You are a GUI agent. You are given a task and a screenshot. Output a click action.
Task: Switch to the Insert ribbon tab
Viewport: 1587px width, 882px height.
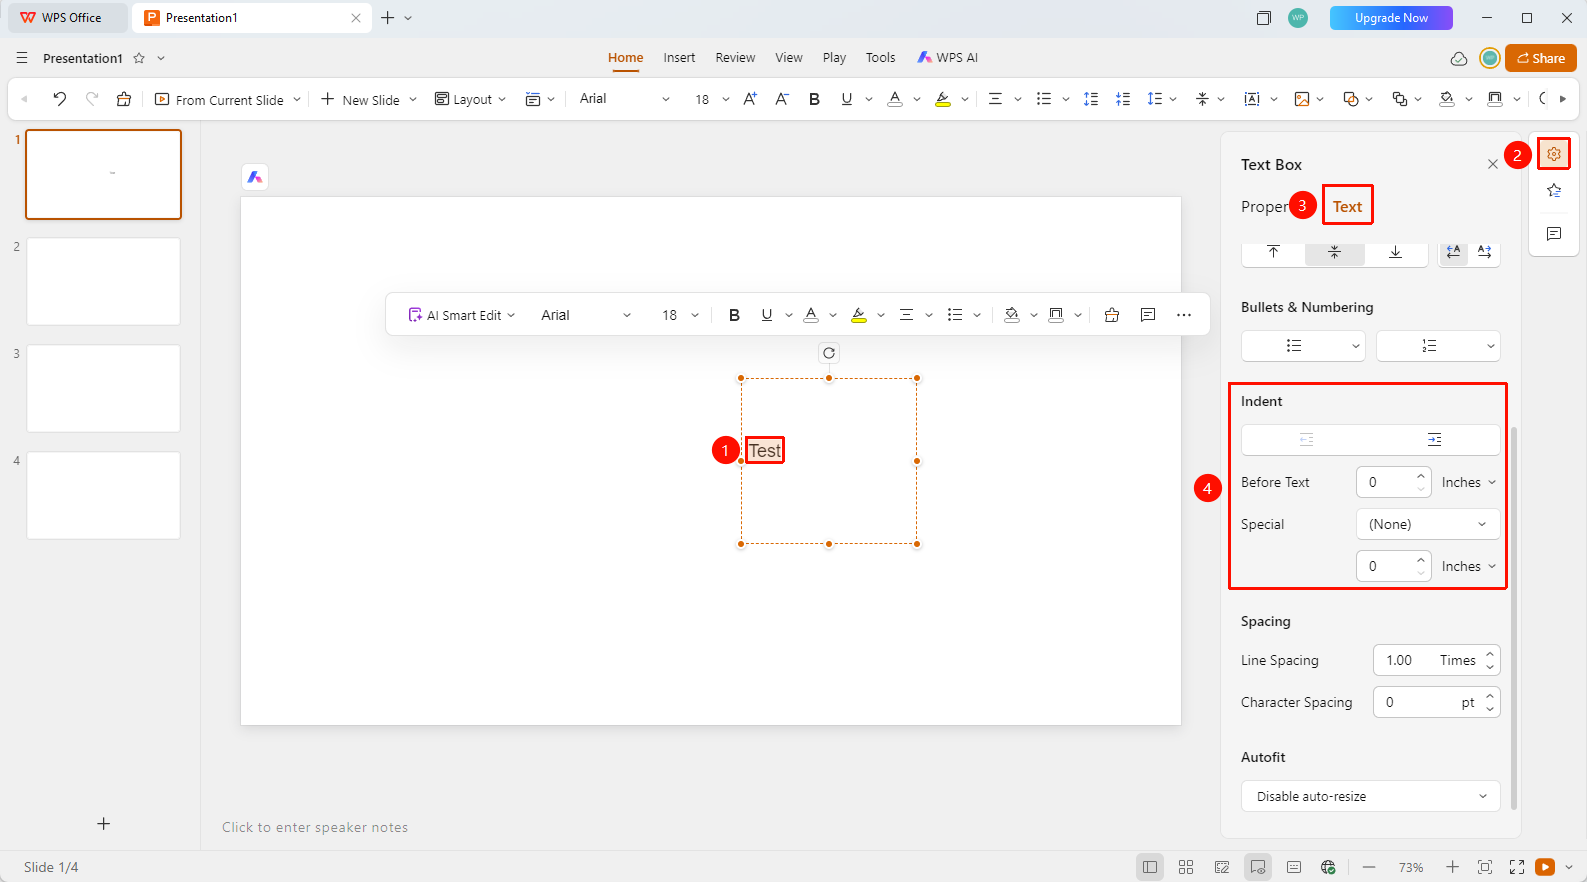coord(679,58)
